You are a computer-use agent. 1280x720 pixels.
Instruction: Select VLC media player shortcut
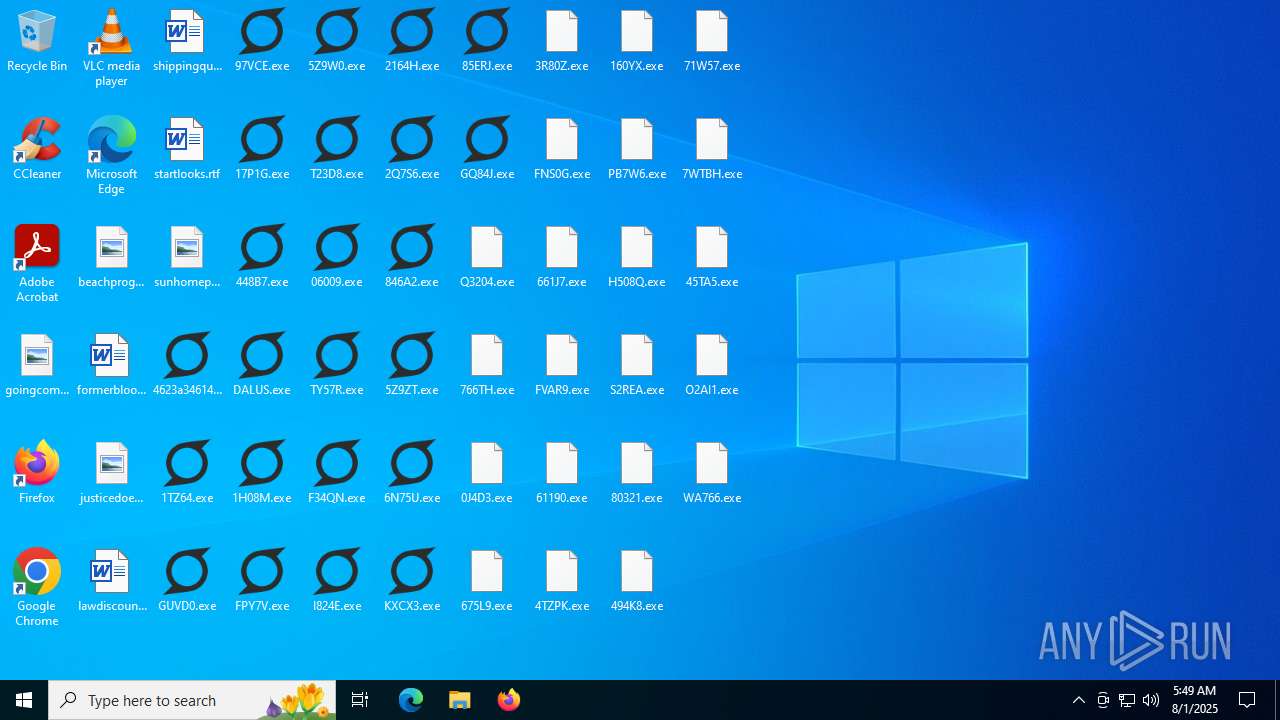pyautogui.click(x=111, y=48)
